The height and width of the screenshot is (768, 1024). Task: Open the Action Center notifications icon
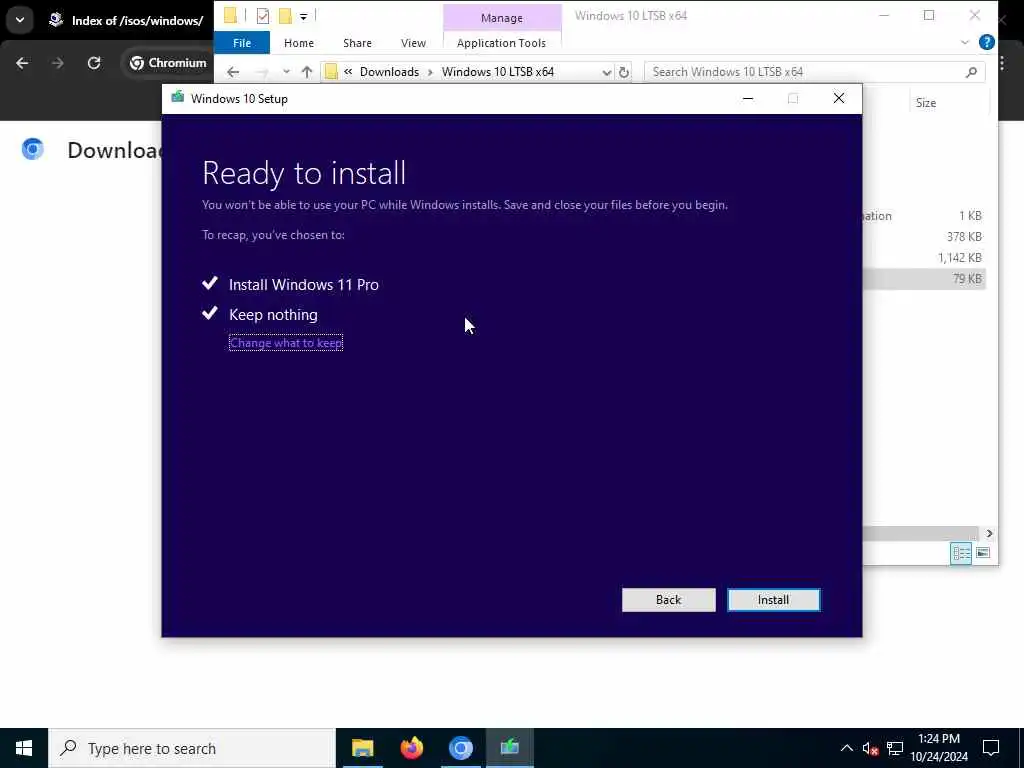coord(991,748)
